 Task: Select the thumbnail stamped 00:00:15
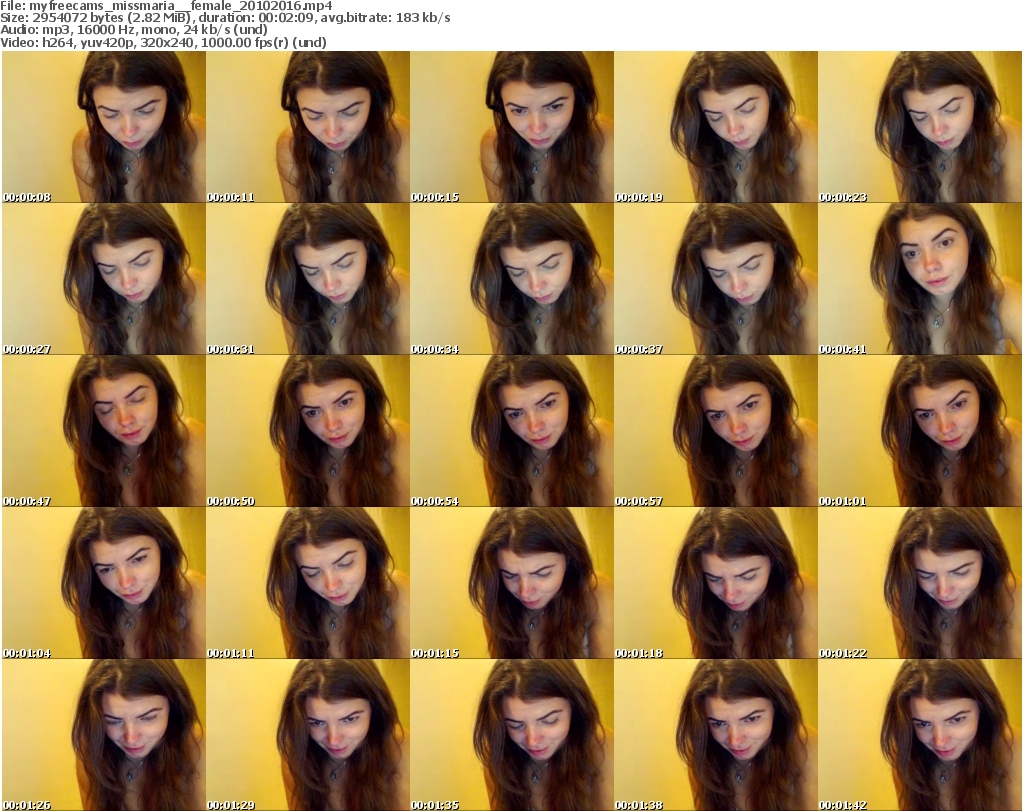[x=512, y=127]
